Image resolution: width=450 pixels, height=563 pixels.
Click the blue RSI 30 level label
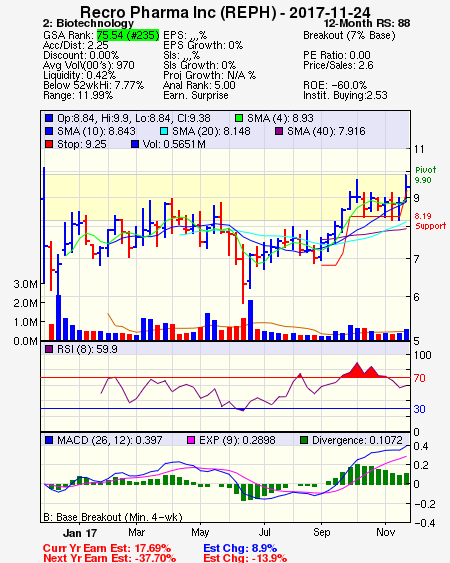click(419, 409)
